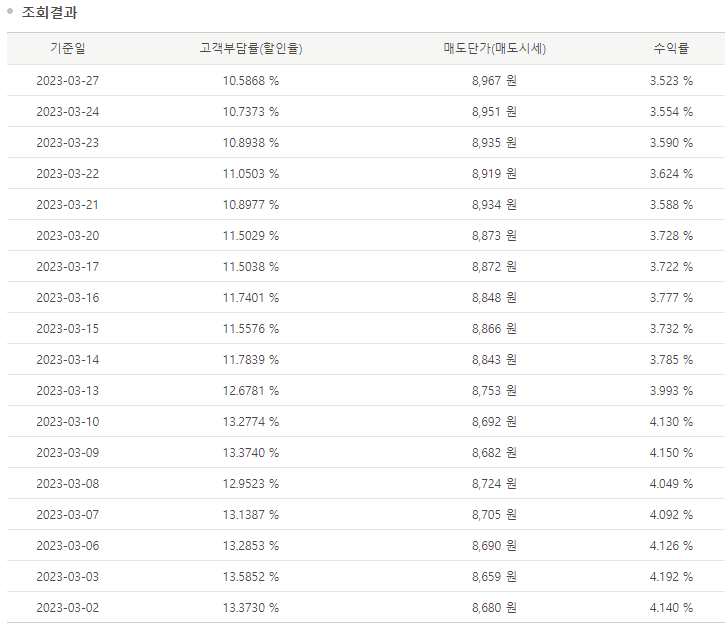Click discount rate 11.7401 %
725x627 pixels.
pos(251,297)
